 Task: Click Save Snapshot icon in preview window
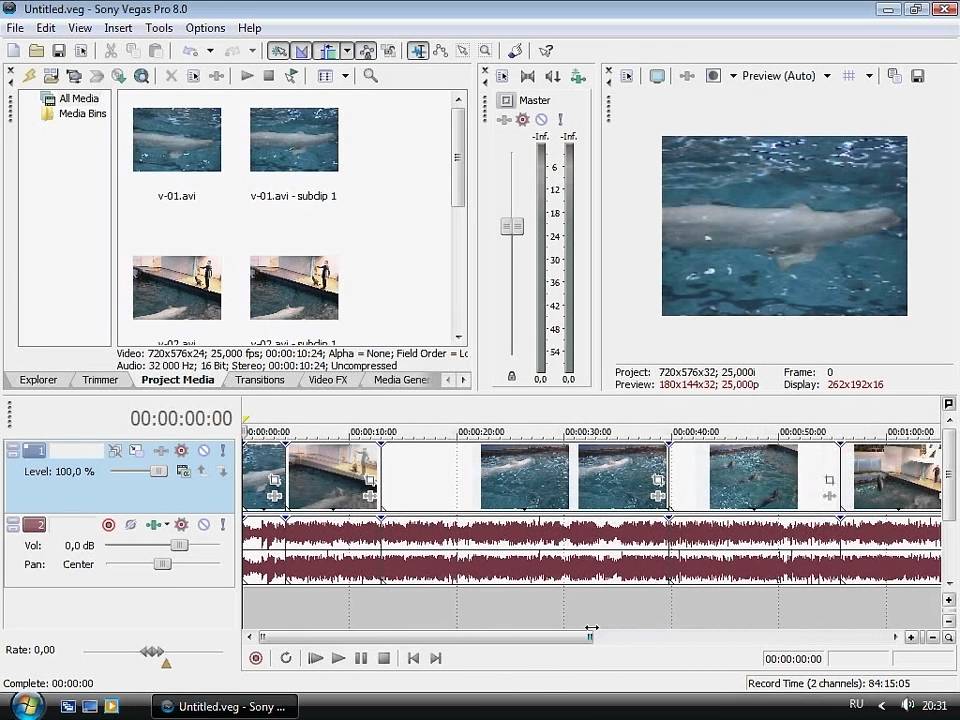(917, 76)
